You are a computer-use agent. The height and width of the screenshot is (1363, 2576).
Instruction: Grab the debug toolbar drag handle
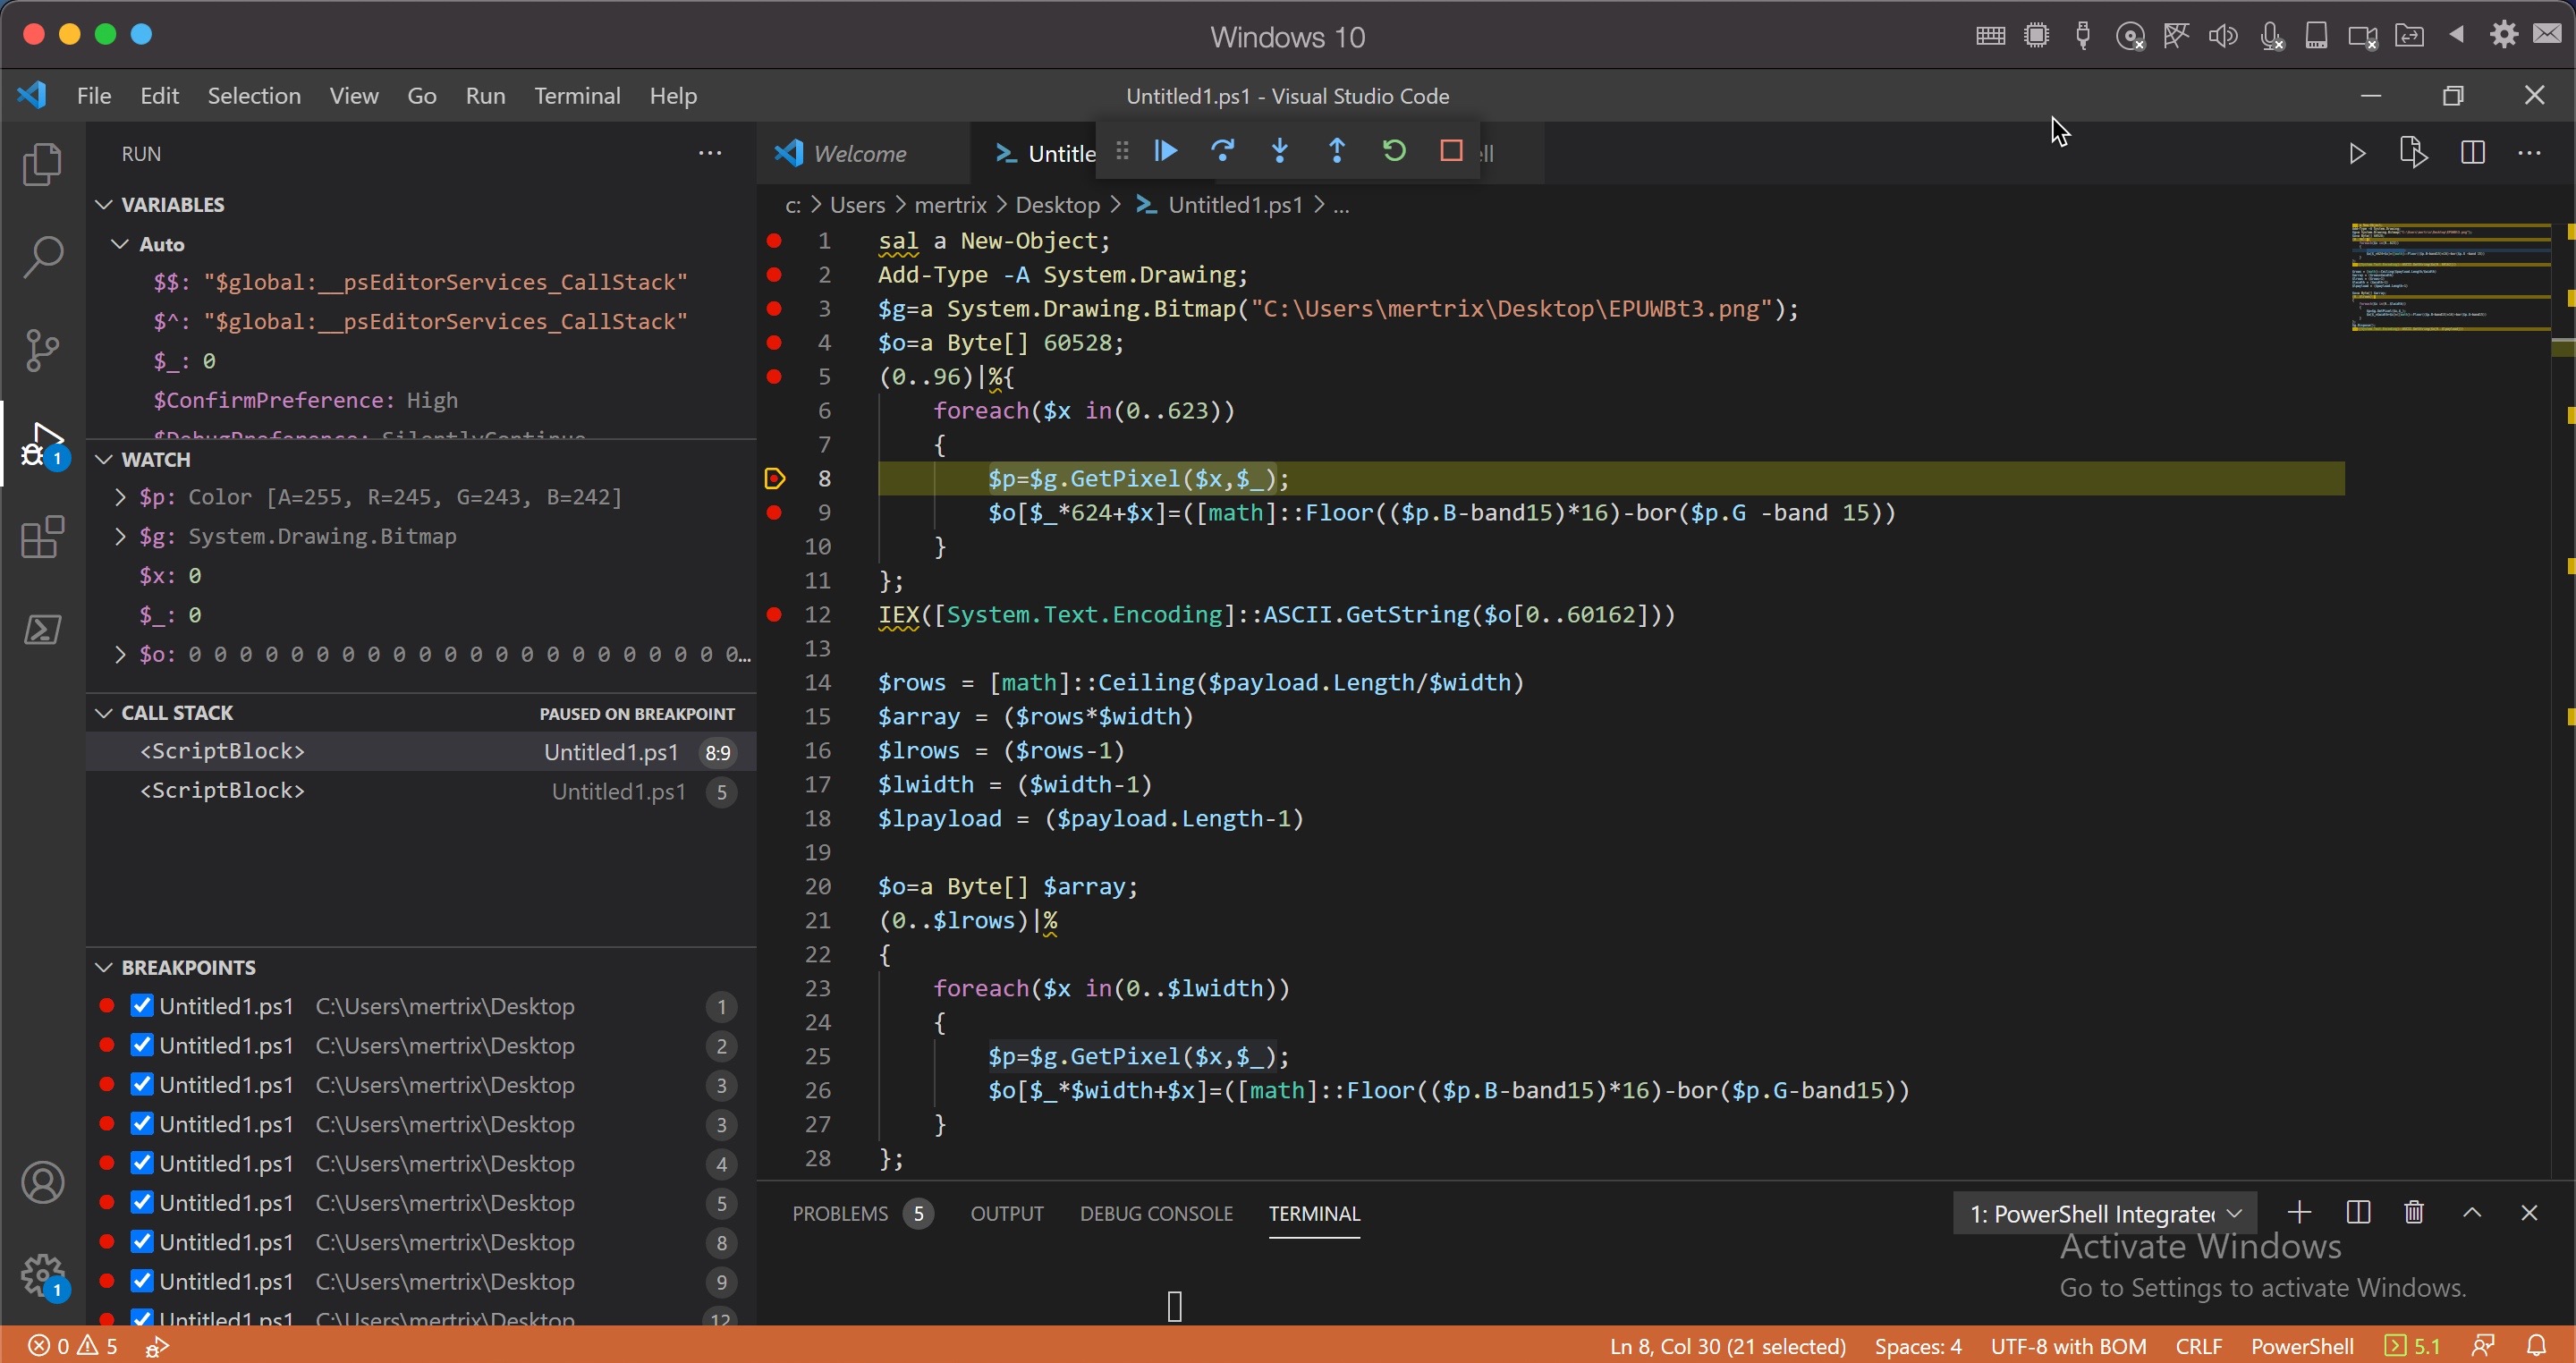[1122, 151]
